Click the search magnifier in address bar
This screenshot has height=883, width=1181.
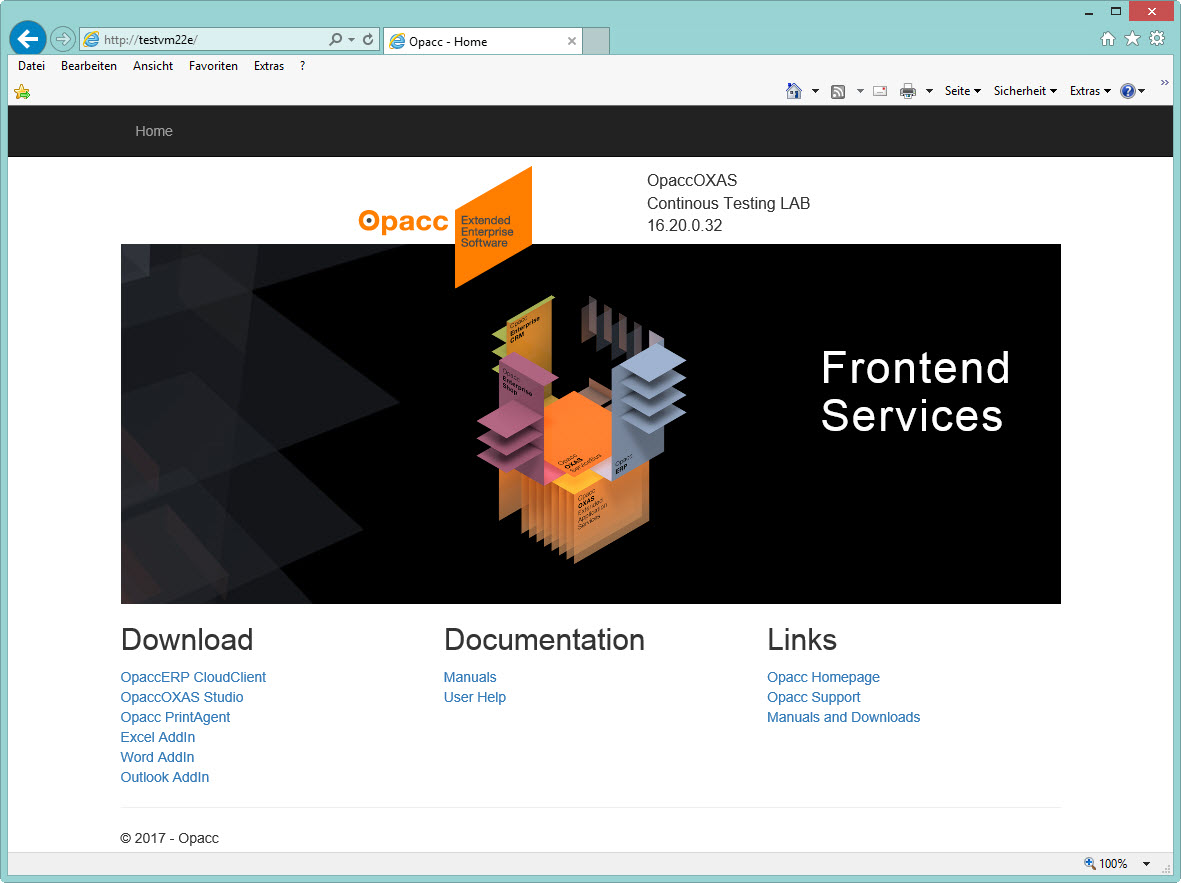[336, 39]
